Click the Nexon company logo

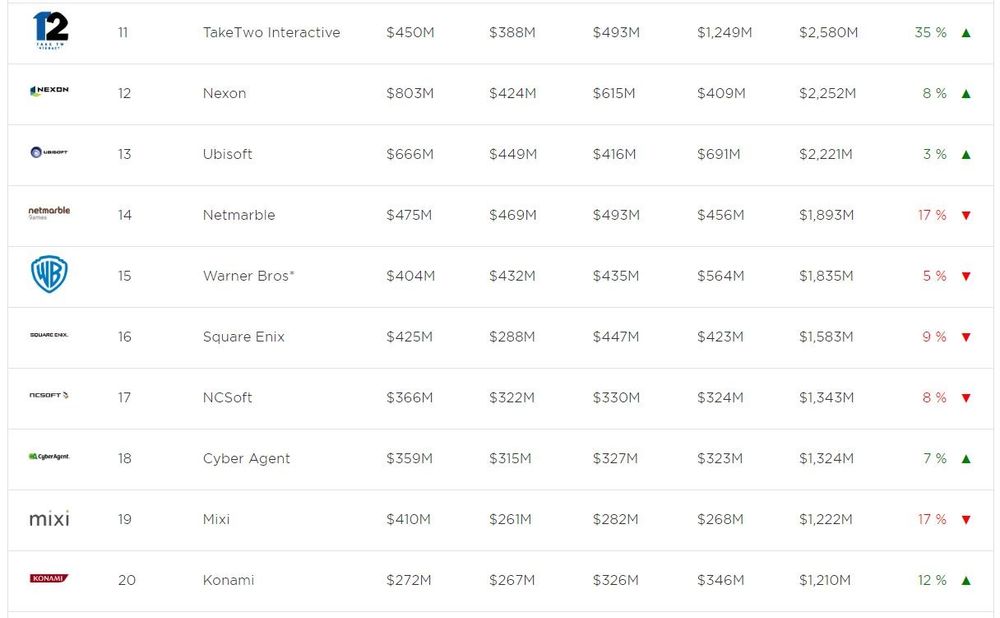[x=49, y=91]
